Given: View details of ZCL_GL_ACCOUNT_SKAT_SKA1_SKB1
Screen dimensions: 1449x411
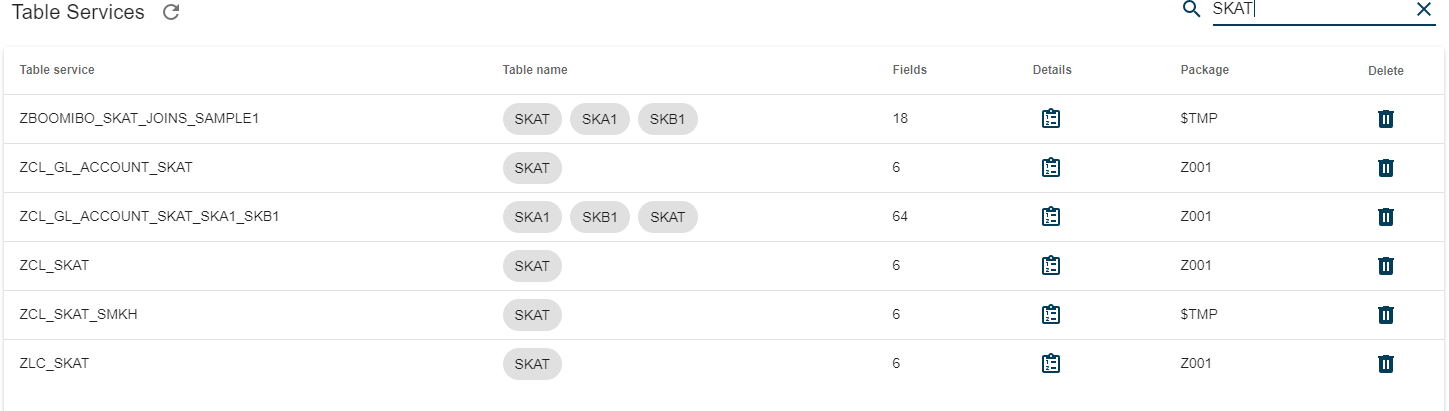Looking at the screenshot, I should (x=1051, y=217).
